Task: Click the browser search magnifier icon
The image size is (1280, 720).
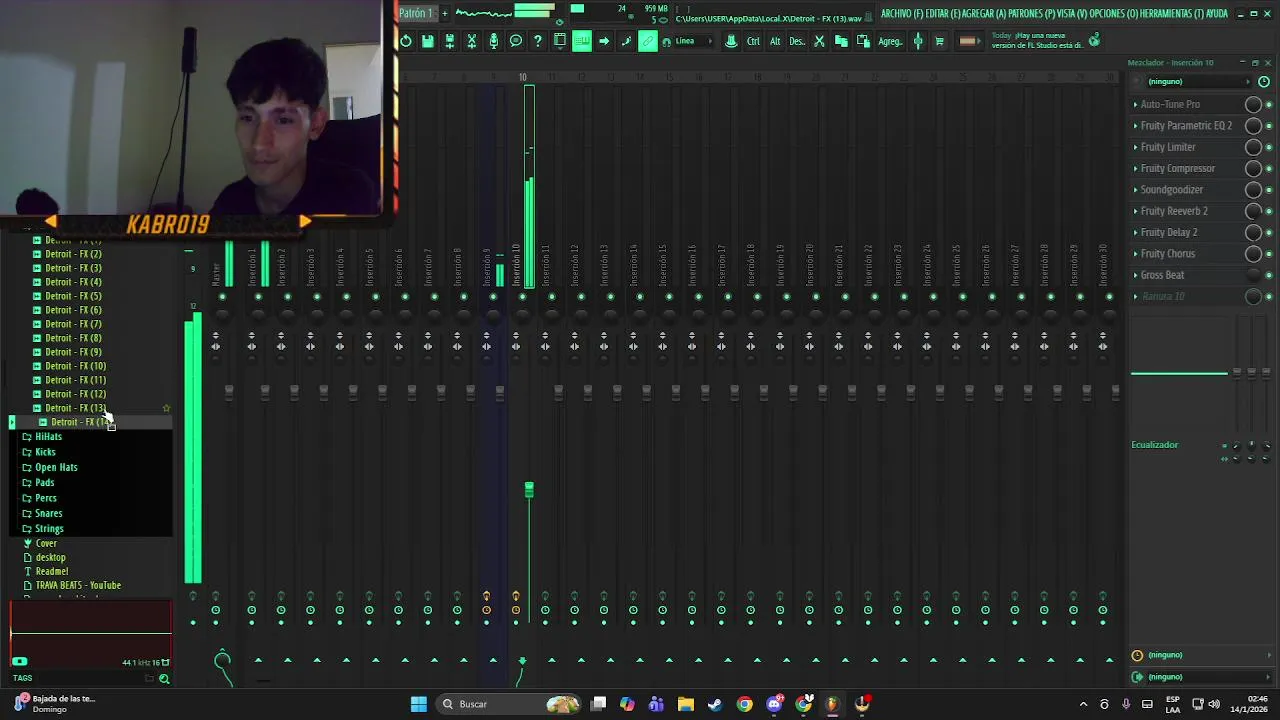Action: 164,679
